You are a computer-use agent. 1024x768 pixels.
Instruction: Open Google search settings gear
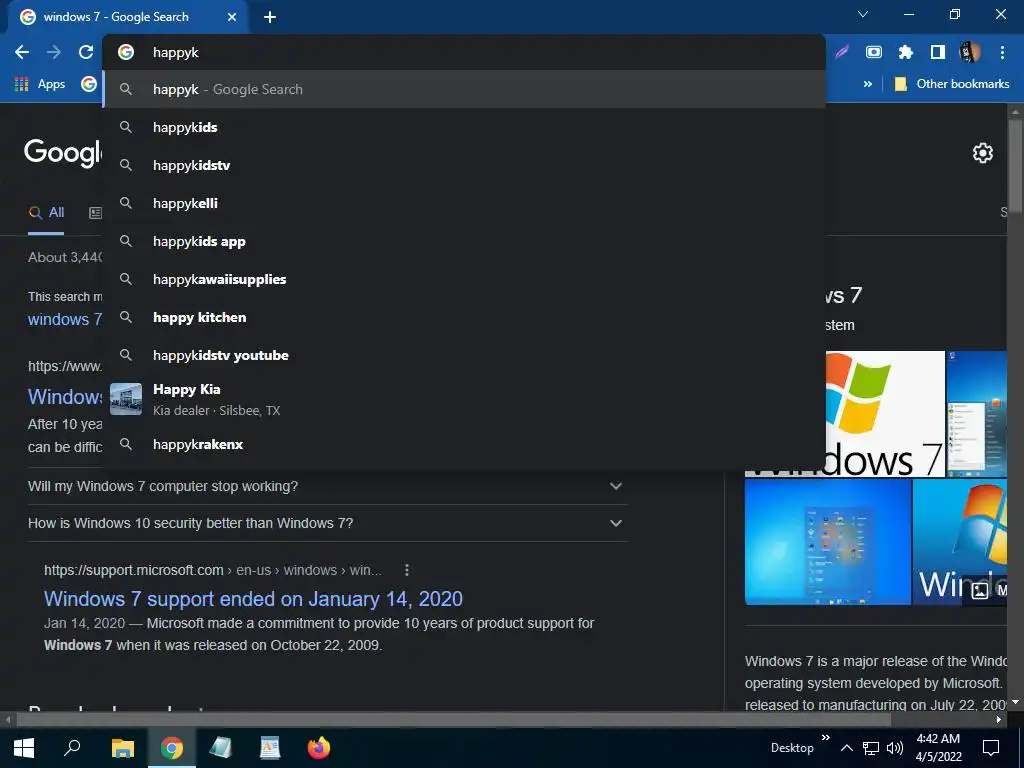click(983, 153)
